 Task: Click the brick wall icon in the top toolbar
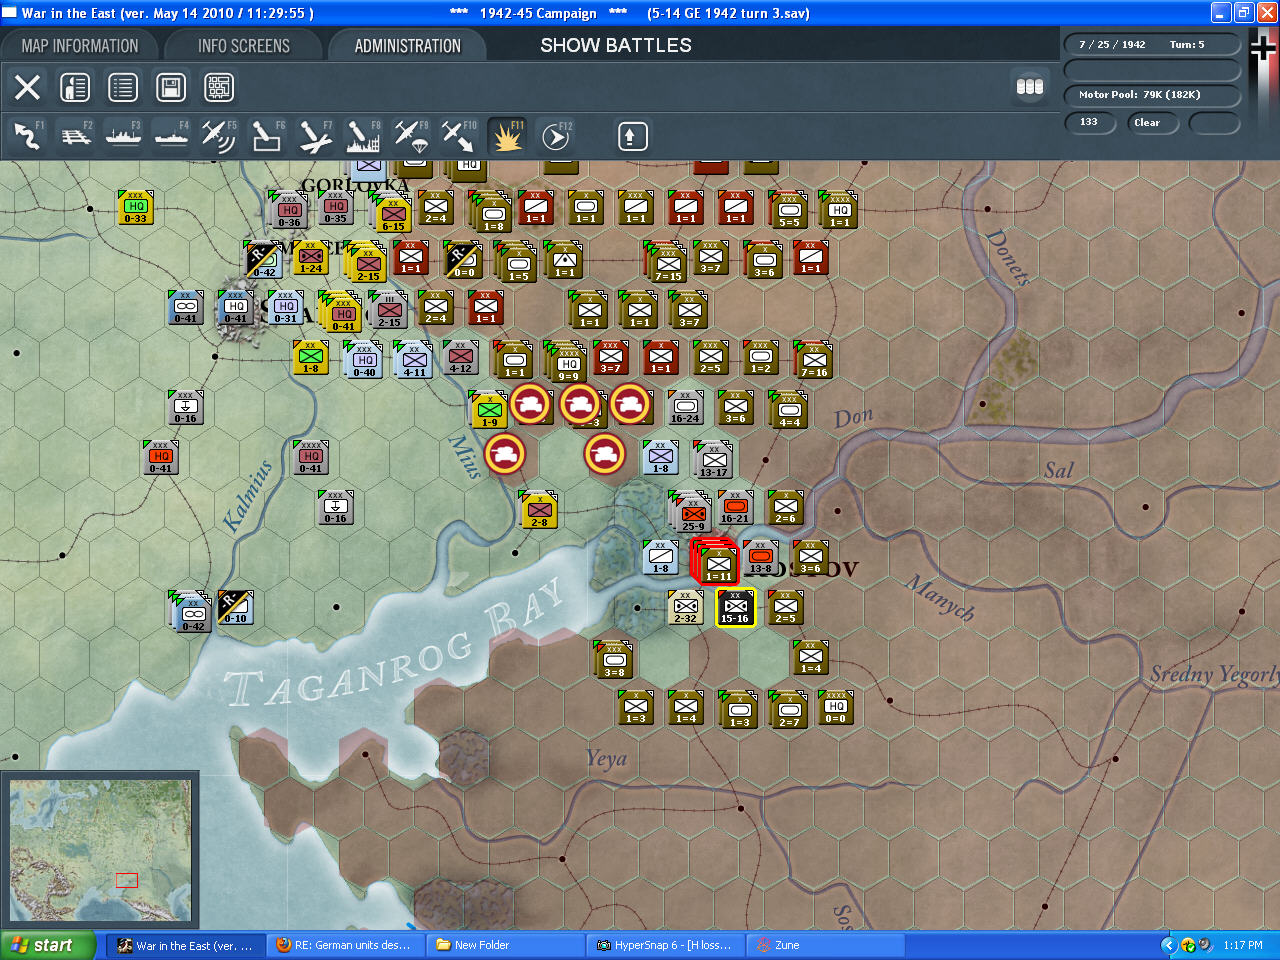219,87
